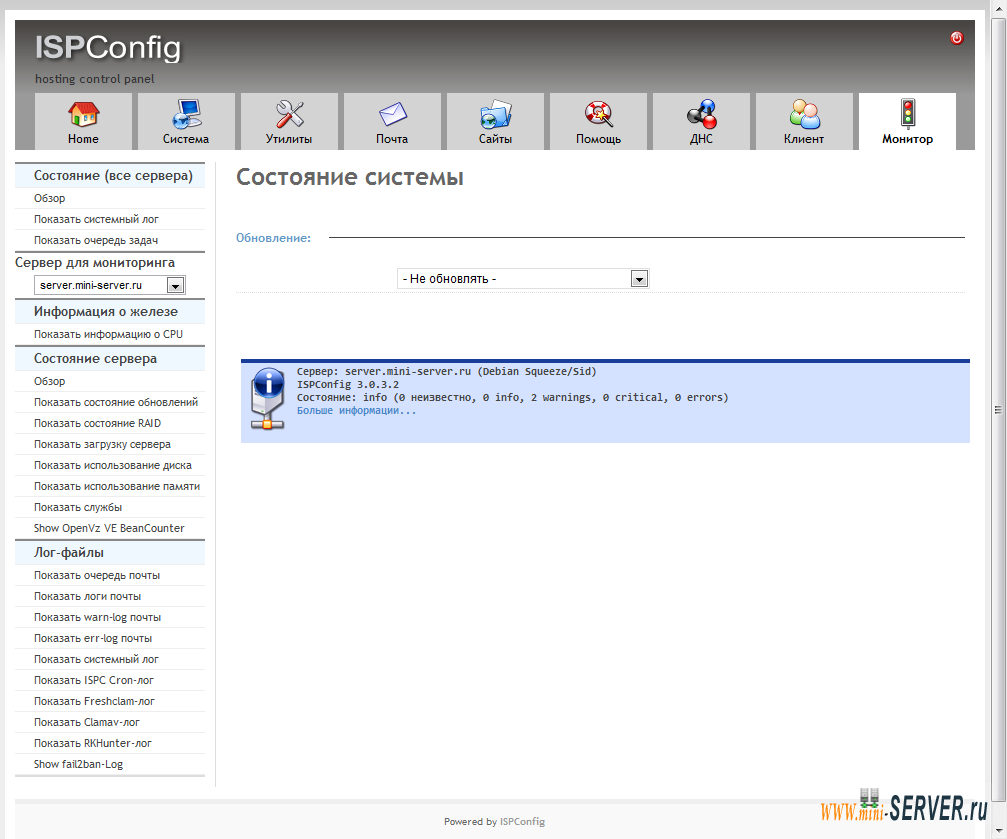
Task: Switch to the Сайты tab label
Action: [495, 139]
